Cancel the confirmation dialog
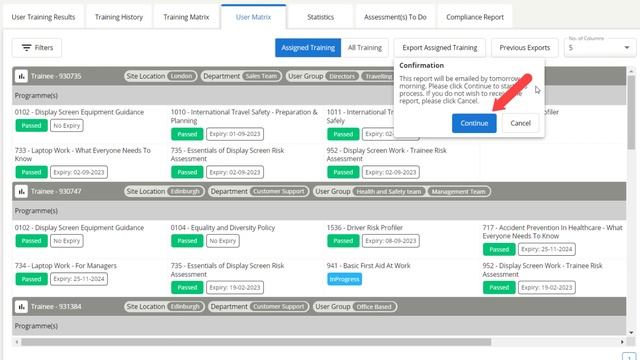This screenshot has height=360, width=640. point(520,123)
